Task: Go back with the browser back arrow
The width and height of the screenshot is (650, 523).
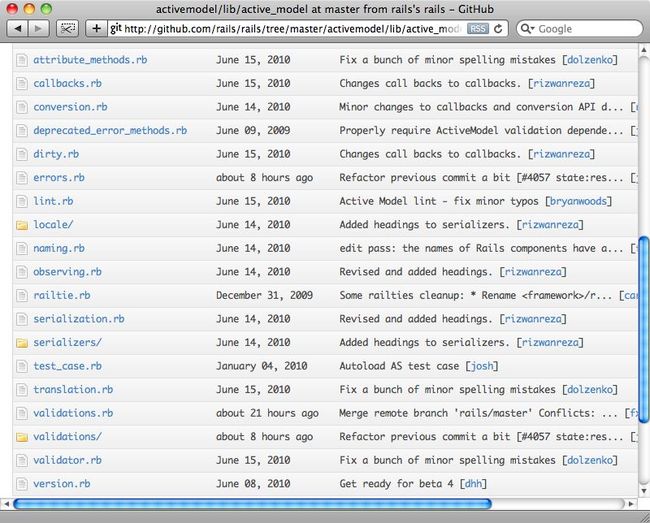Action: coord(18,29)
